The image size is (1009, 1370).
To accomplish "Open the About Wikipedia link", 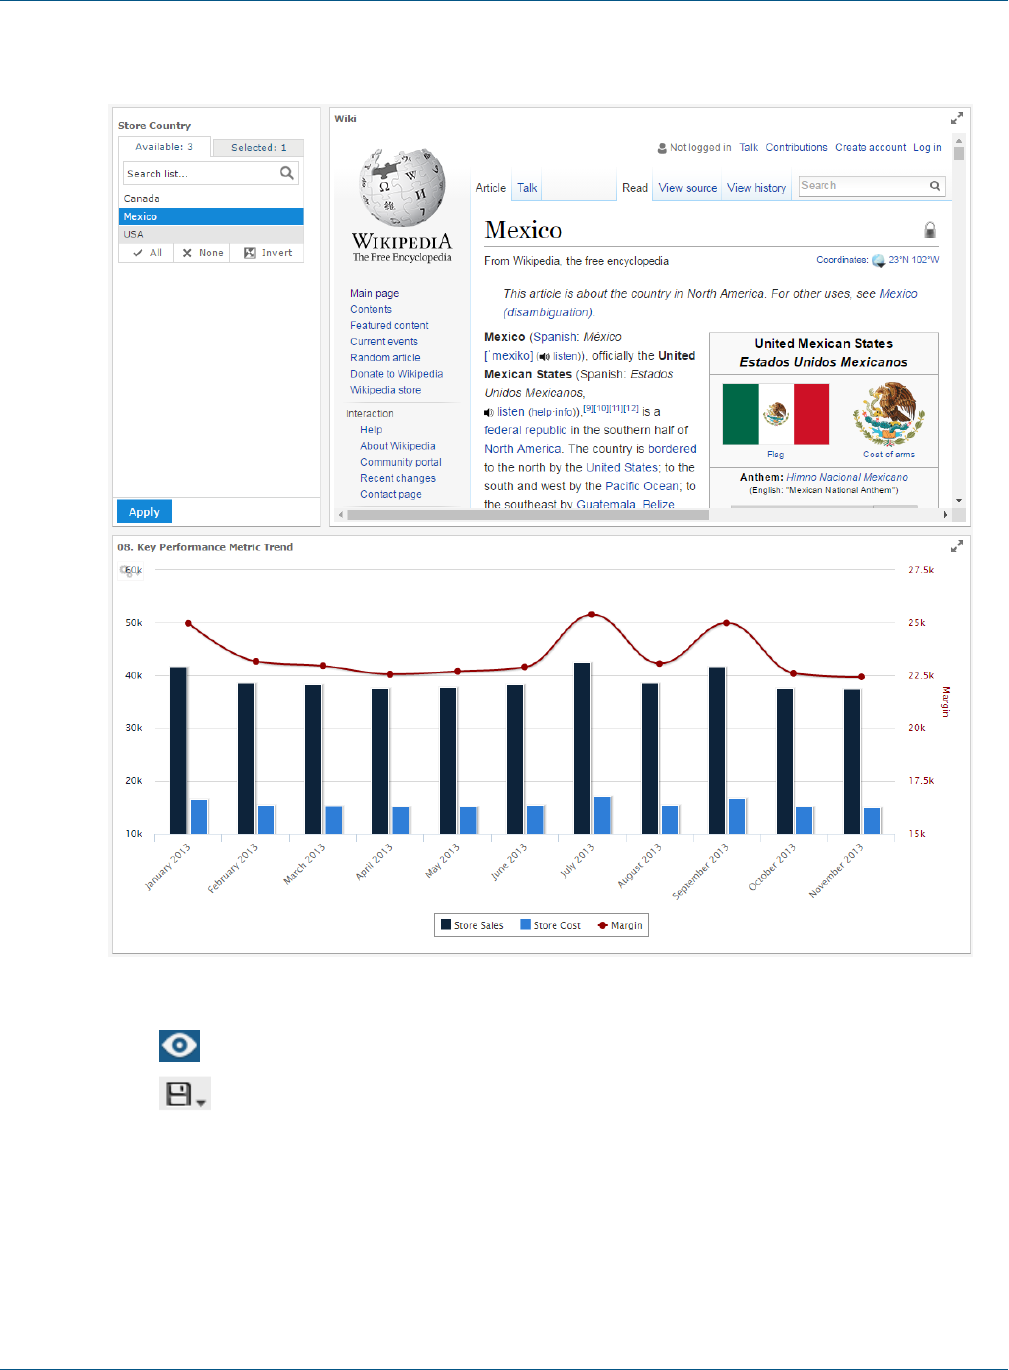I will point(398,446).
